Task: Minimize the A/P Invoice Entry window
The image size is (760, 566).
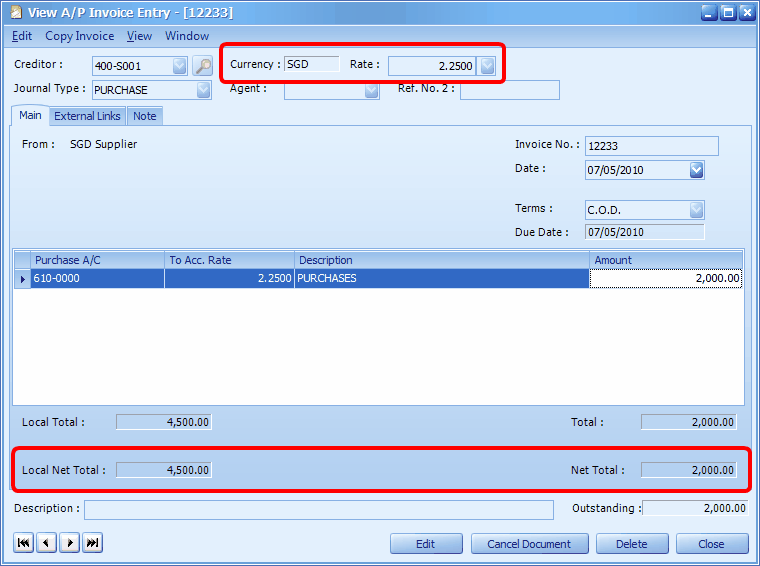Action: pyautogui.click(x=709, y=13)
